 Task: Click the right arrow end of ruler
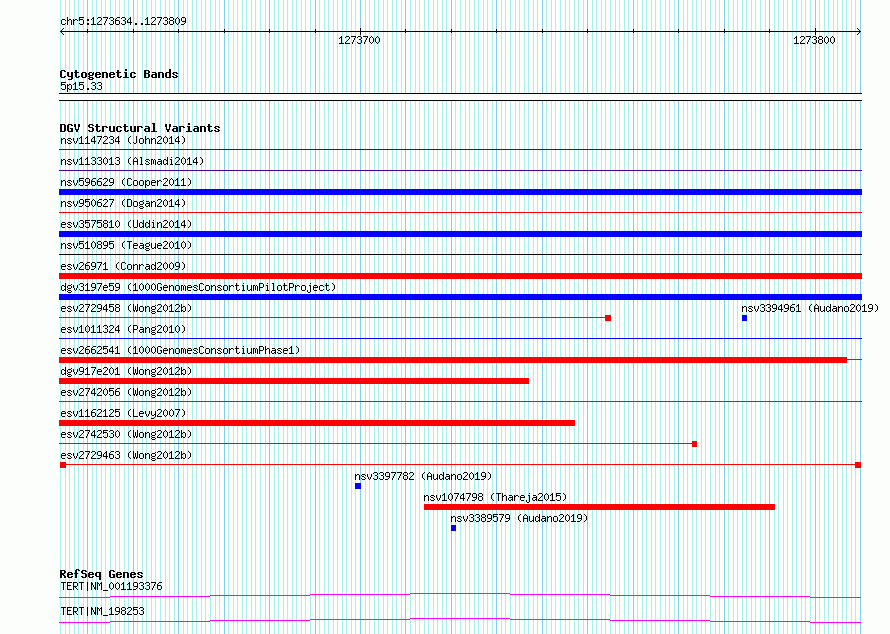(858, 31)
